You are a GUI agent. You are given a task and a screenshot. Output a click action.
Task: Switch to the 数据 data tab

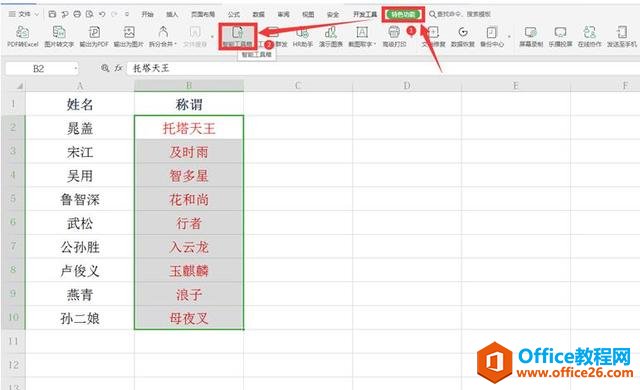(x=259, y=14)
